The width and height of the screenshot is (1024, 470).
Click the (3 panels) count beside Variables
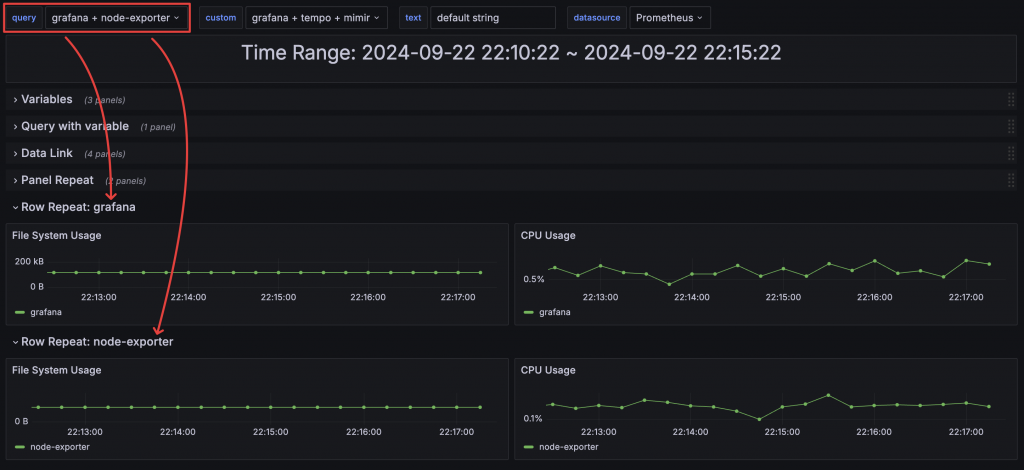[x=104, y=101]
